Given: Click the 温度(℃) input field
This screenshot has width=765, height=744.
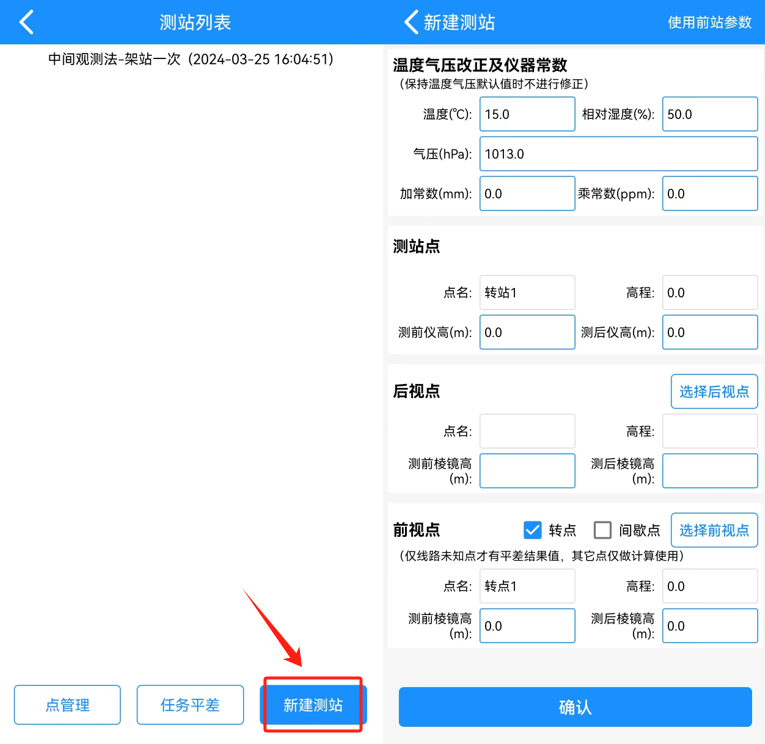Looking at the screenshot, I should point(527,114).
